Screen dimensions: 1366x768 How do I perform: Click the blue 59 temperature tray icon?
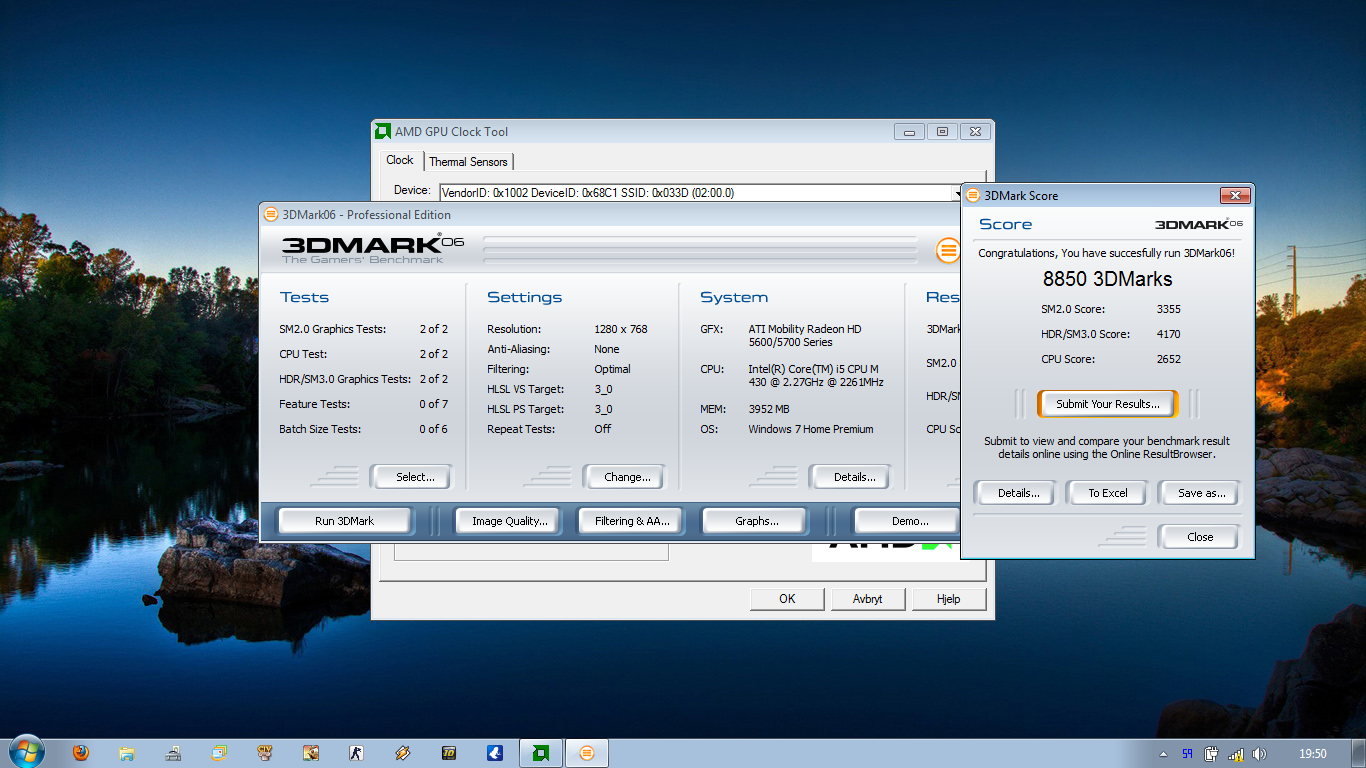pos(1187,754)
